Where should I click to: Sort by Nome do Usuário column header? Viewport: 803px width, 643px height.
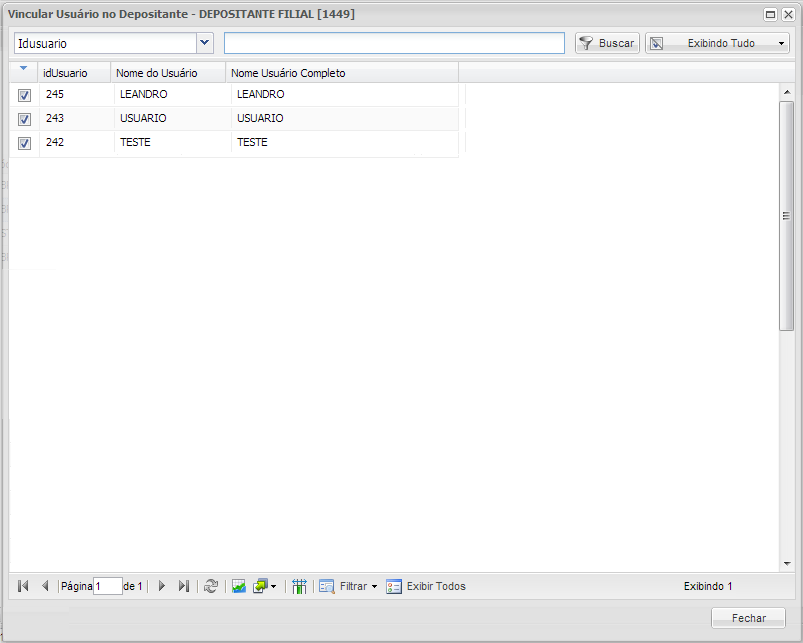[168, 73]
